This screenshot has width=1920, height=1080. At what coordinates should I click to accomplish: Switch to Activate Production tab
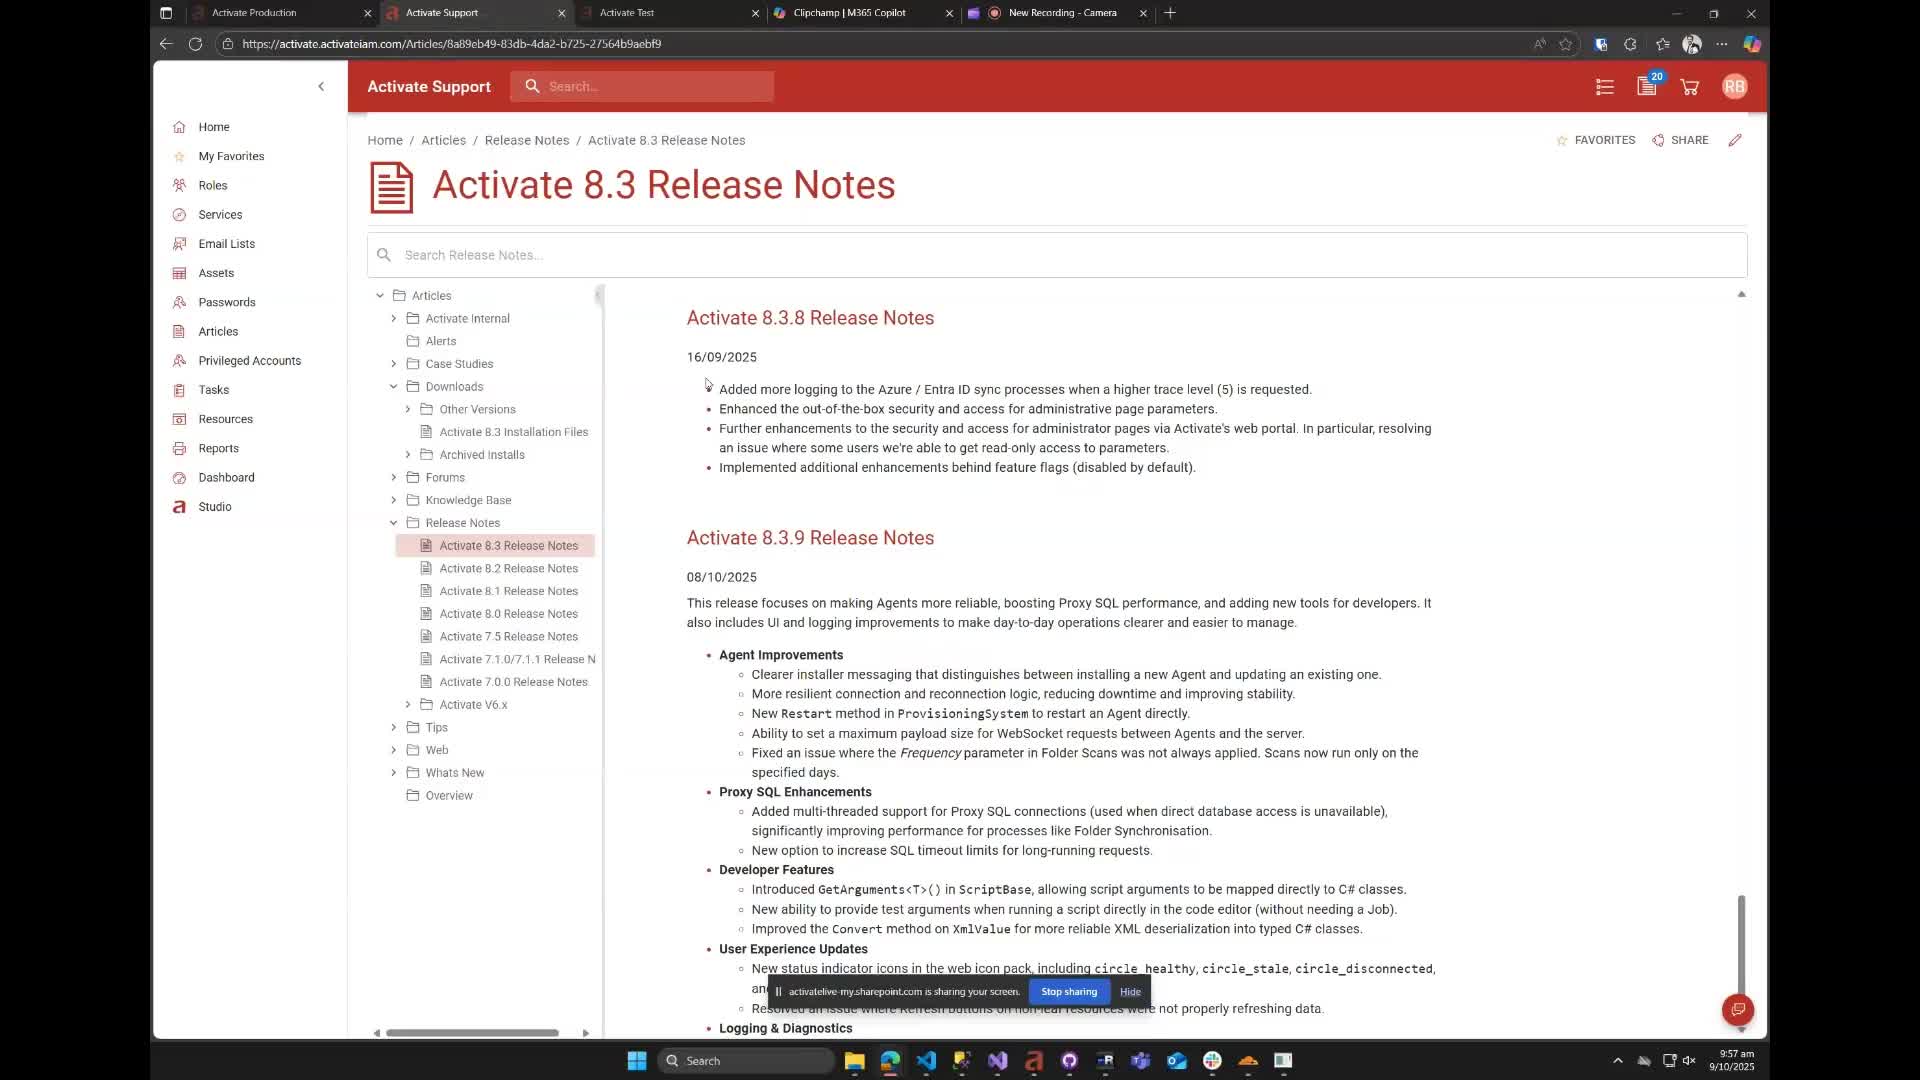click(x=280, y=13)
